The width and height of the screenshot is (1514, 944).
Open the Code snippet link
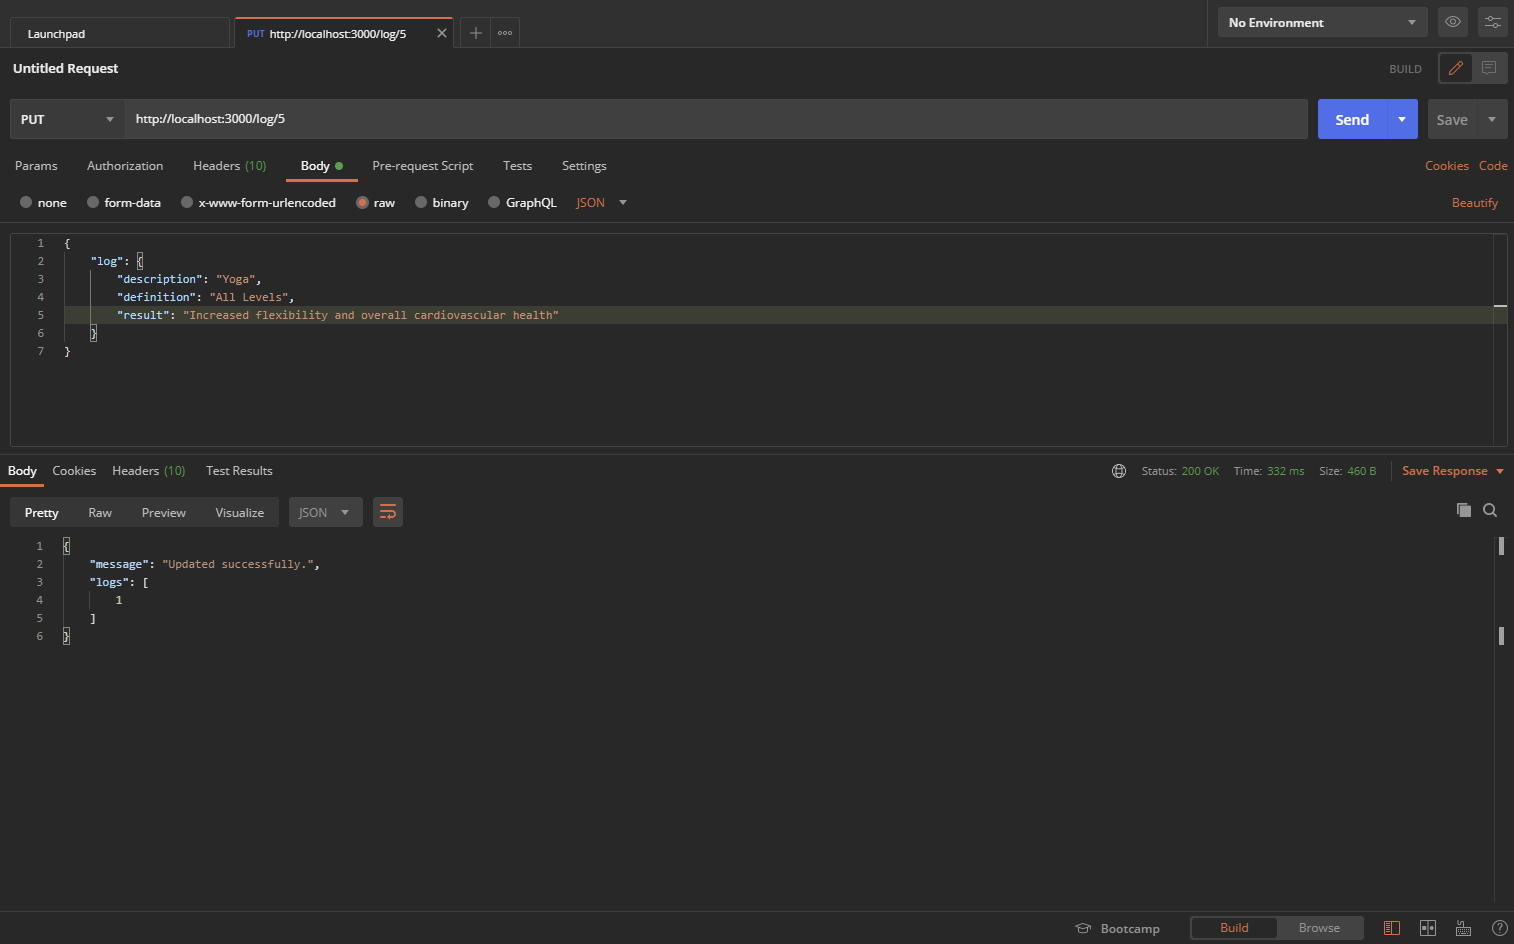click(1493, 166)
